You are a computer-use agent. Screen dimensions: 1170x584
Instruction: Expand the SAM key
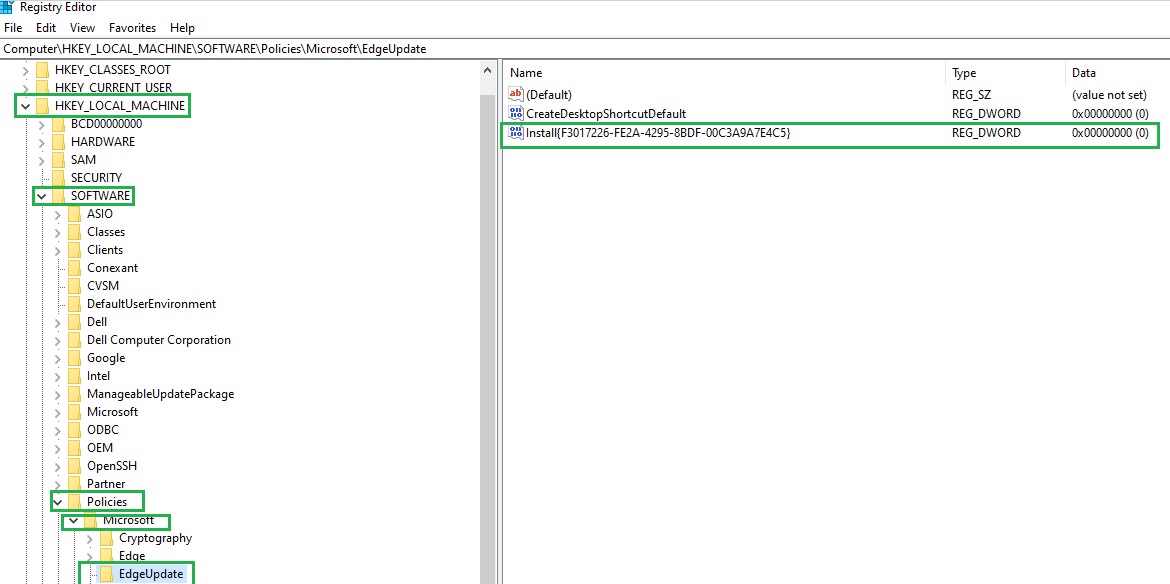43,160
